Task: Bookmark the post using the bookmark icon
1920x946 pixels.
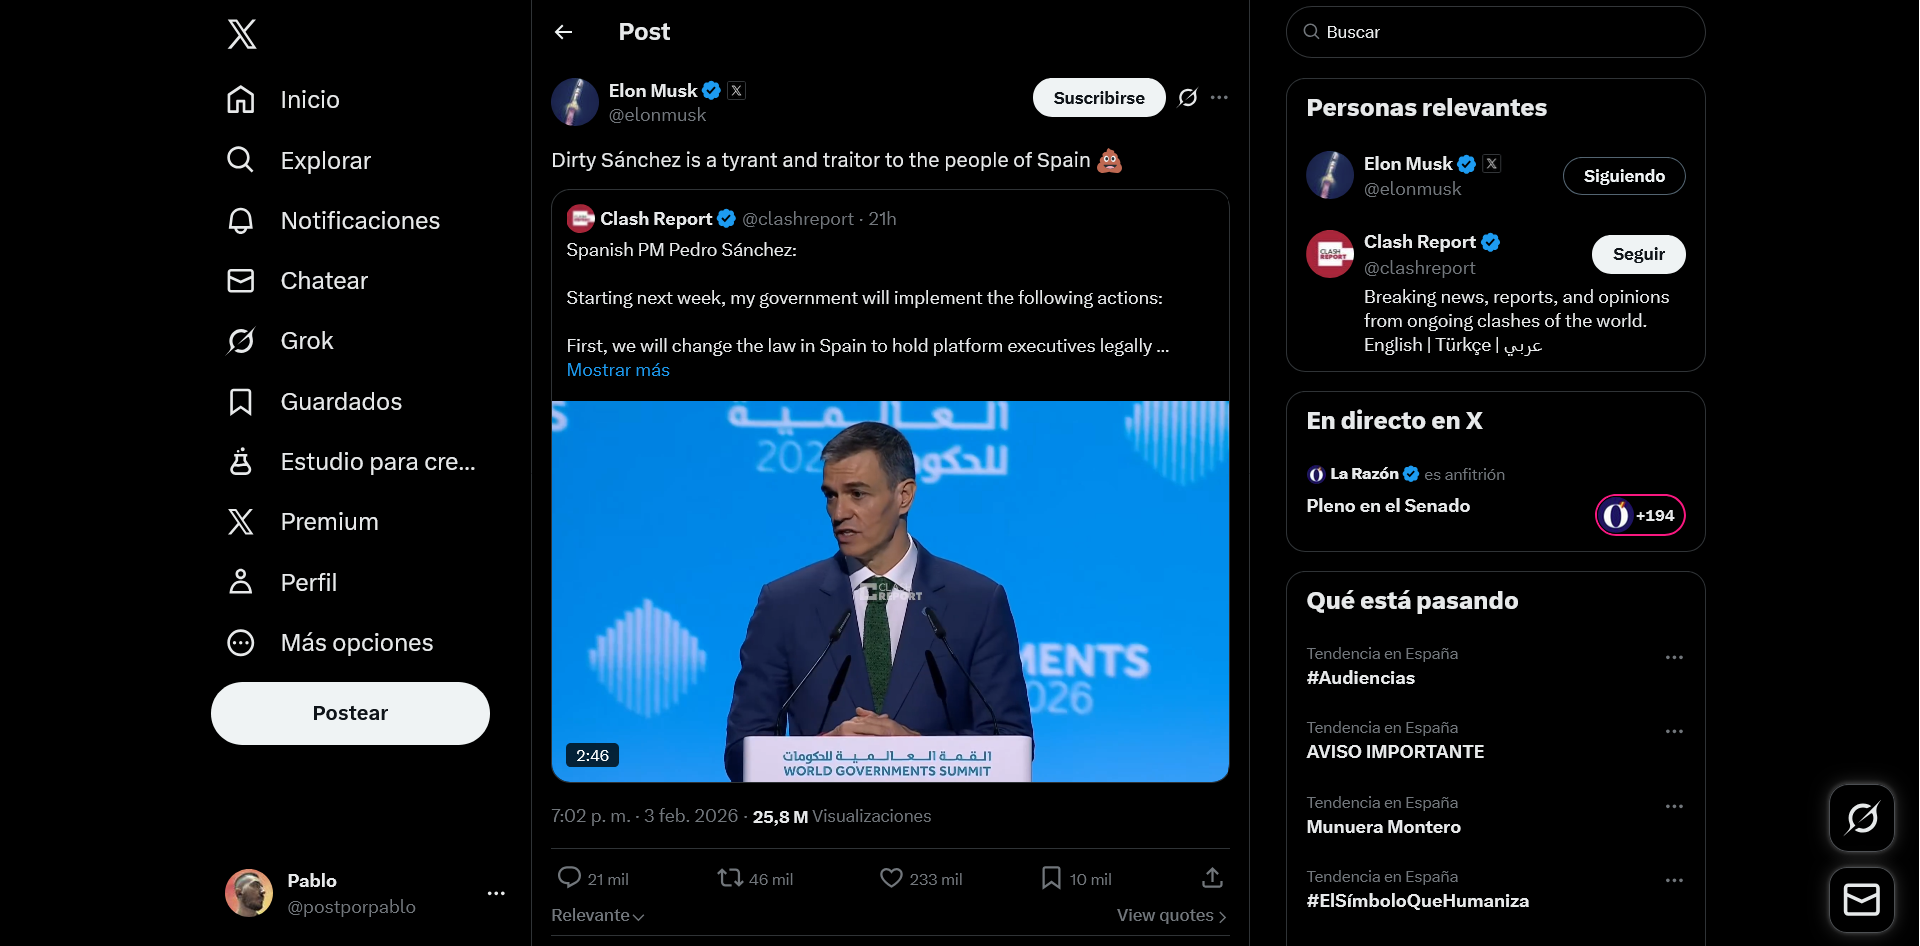Action: point(1050,877)
